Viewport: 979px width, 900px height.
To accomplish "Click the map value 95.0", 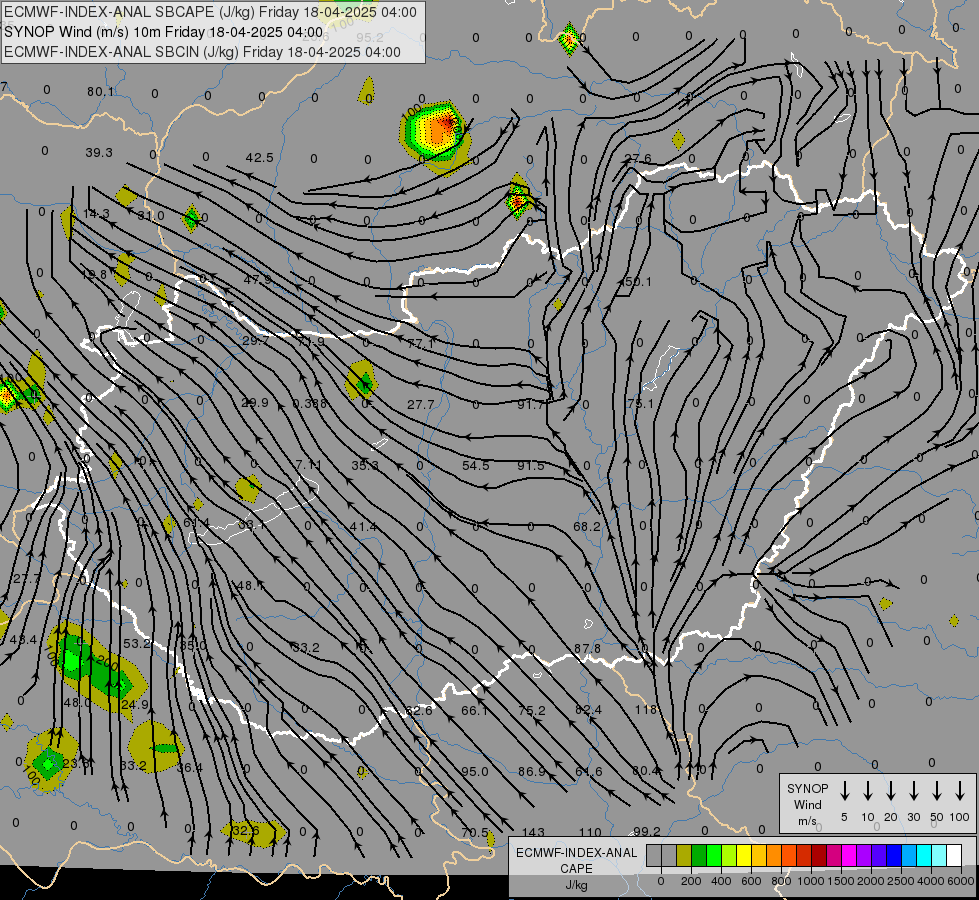I will coord(475,771).
